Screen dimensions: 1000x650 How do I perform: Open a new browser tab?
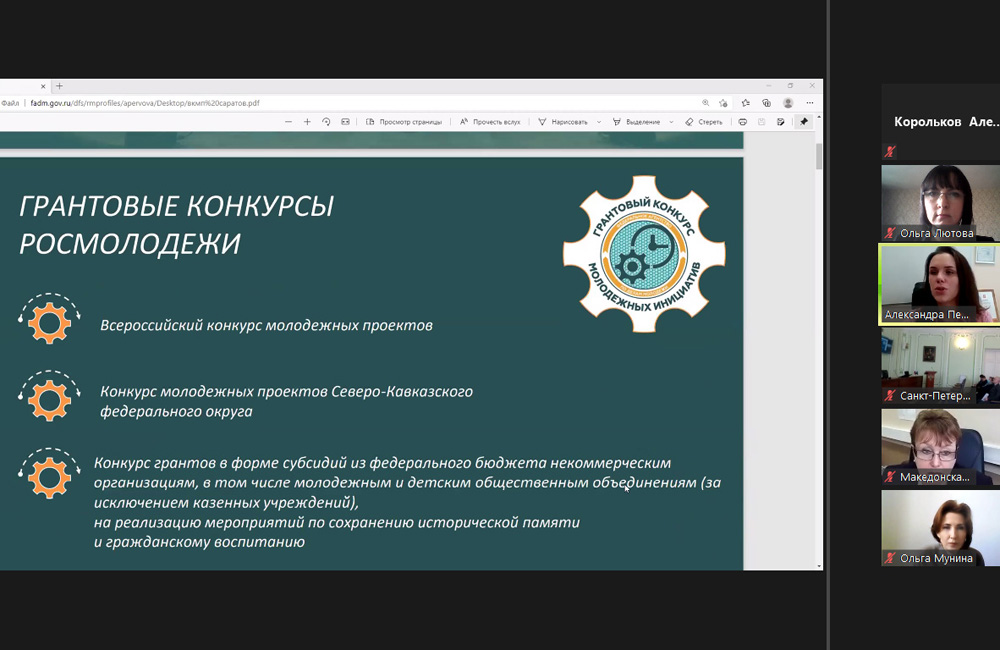tap(59, 86)
